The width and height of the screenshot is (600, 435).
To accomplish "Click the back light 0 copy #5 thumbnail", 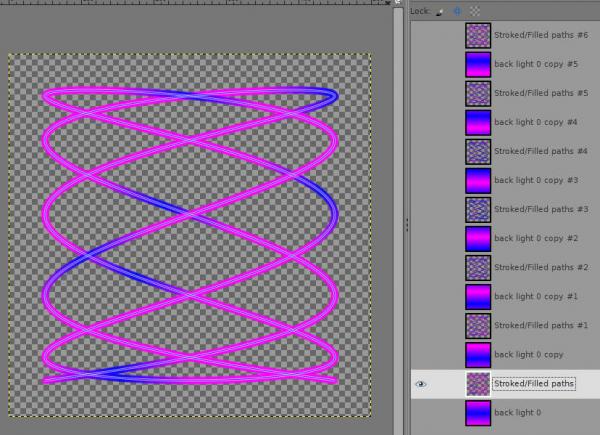I will click(x=478, y=65).
